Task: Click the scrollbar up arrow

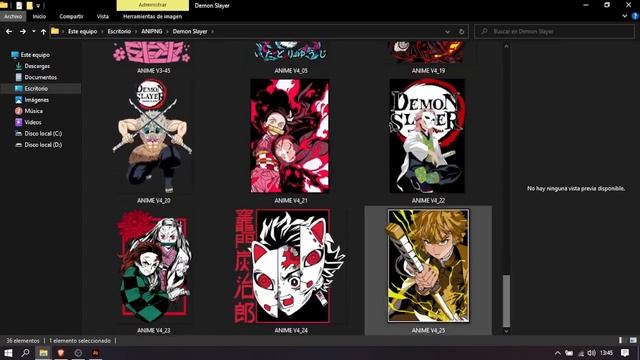Action: coord(506,46)
